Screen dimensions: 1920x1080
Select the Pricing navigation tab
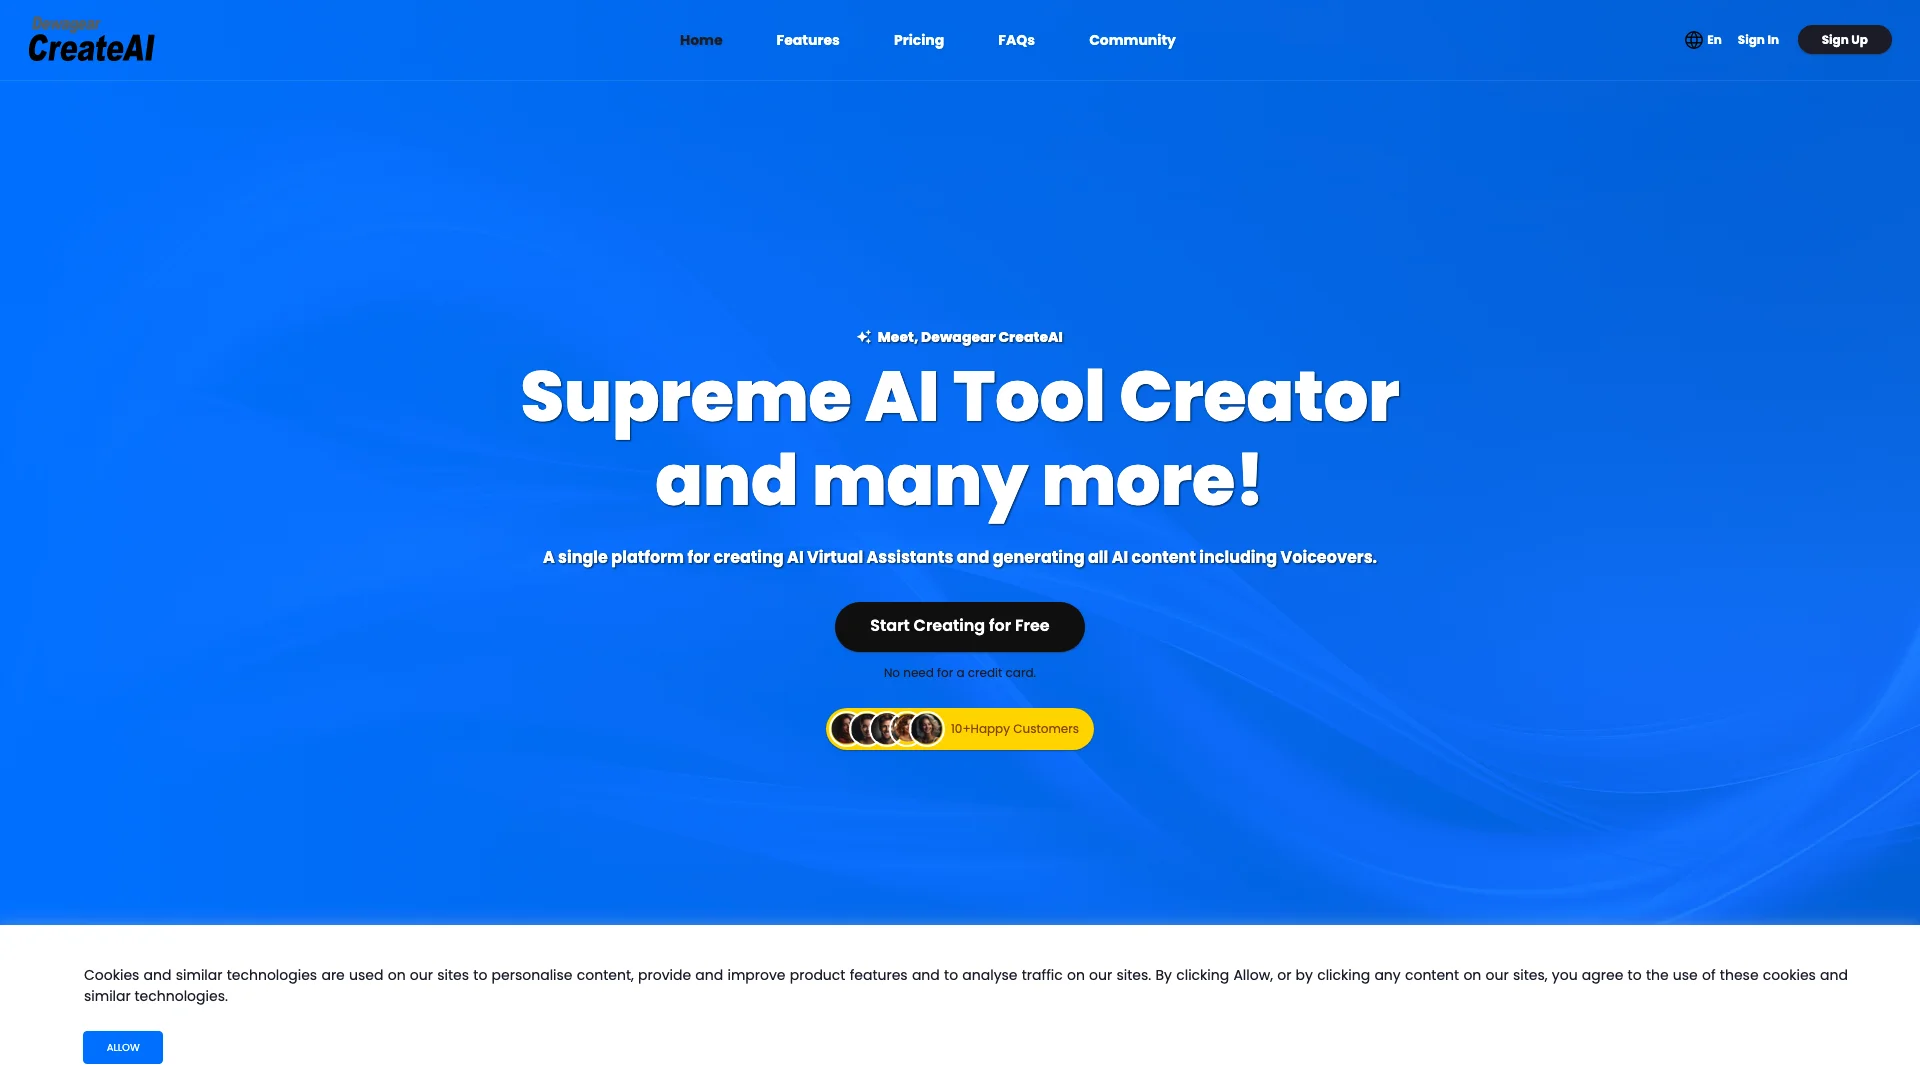click(919, 40)
